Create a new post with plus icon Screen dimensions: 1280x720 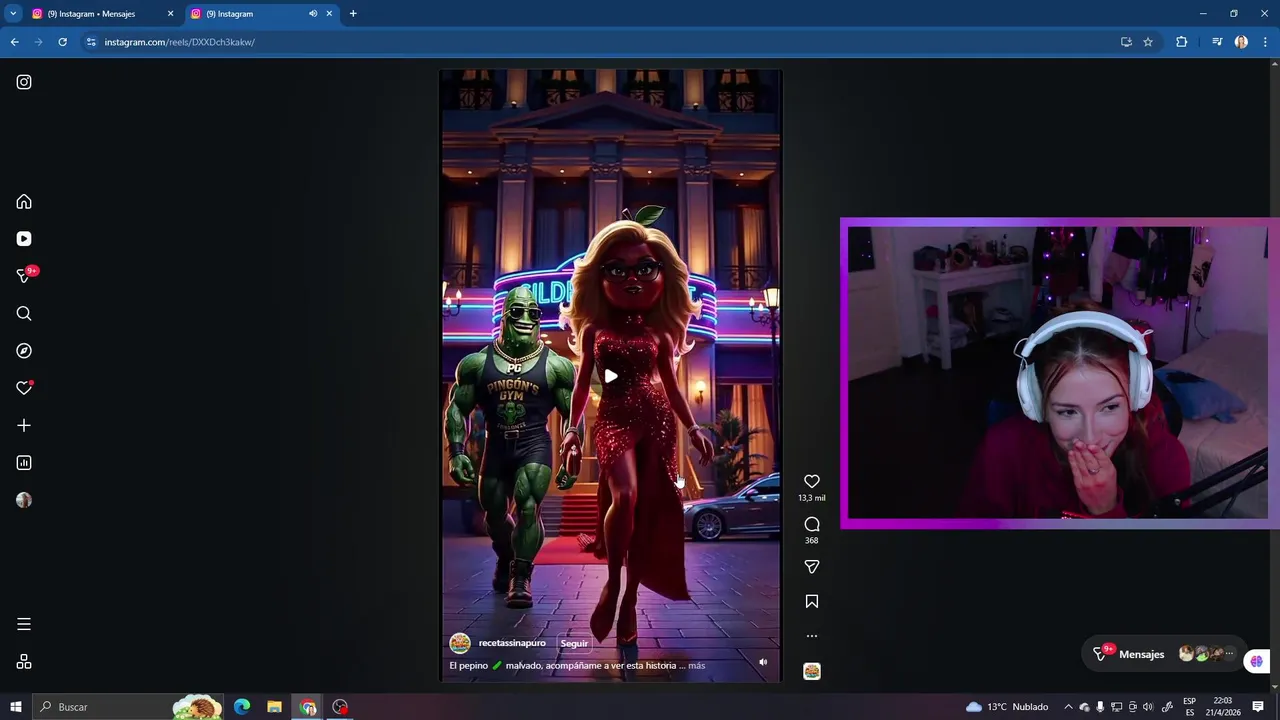[24, 425]
